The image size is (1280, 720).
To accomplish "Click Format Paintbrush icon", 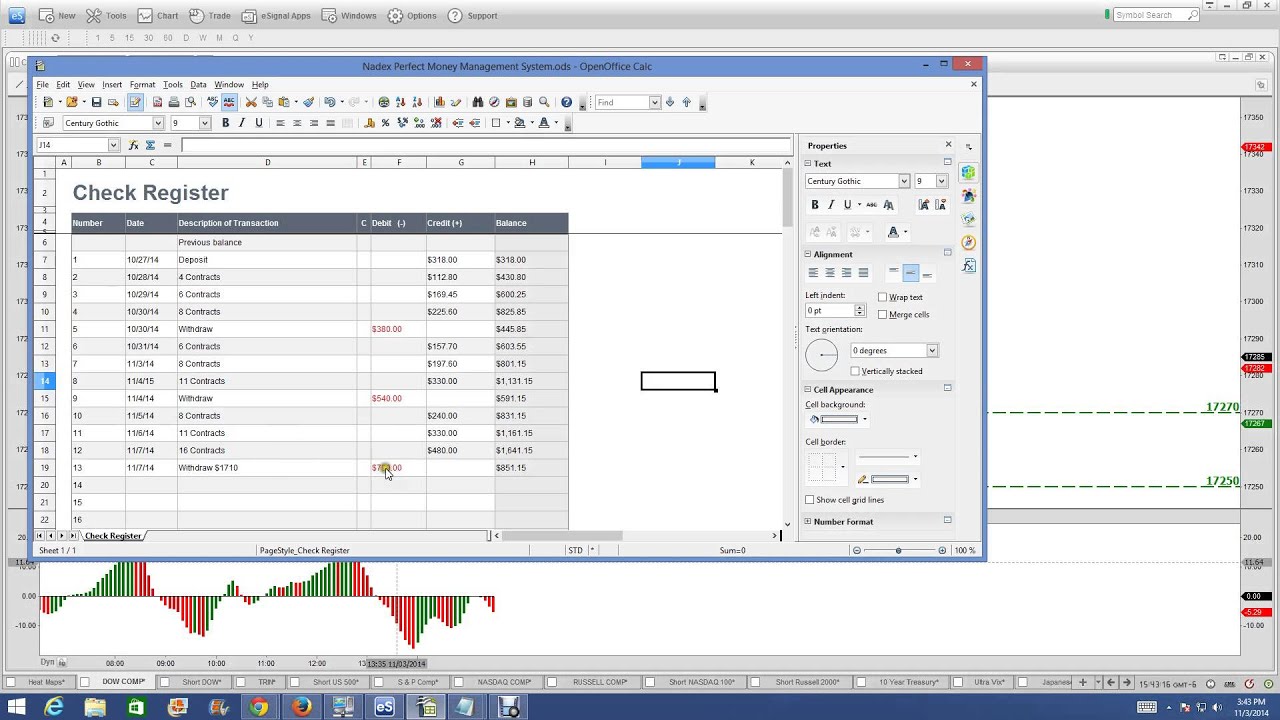I will tap(308, 102).
